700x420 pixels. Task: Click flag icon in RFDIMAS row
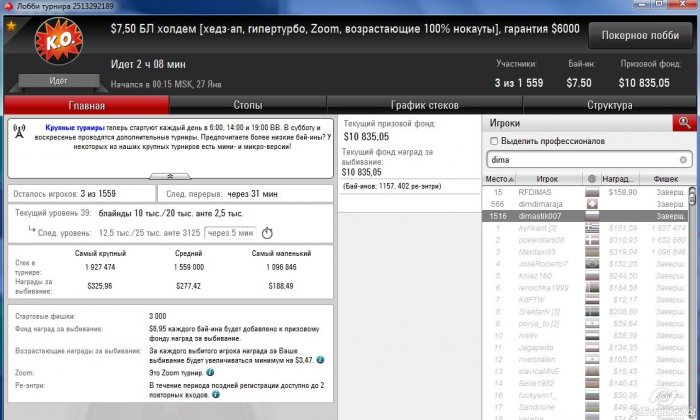592,192
